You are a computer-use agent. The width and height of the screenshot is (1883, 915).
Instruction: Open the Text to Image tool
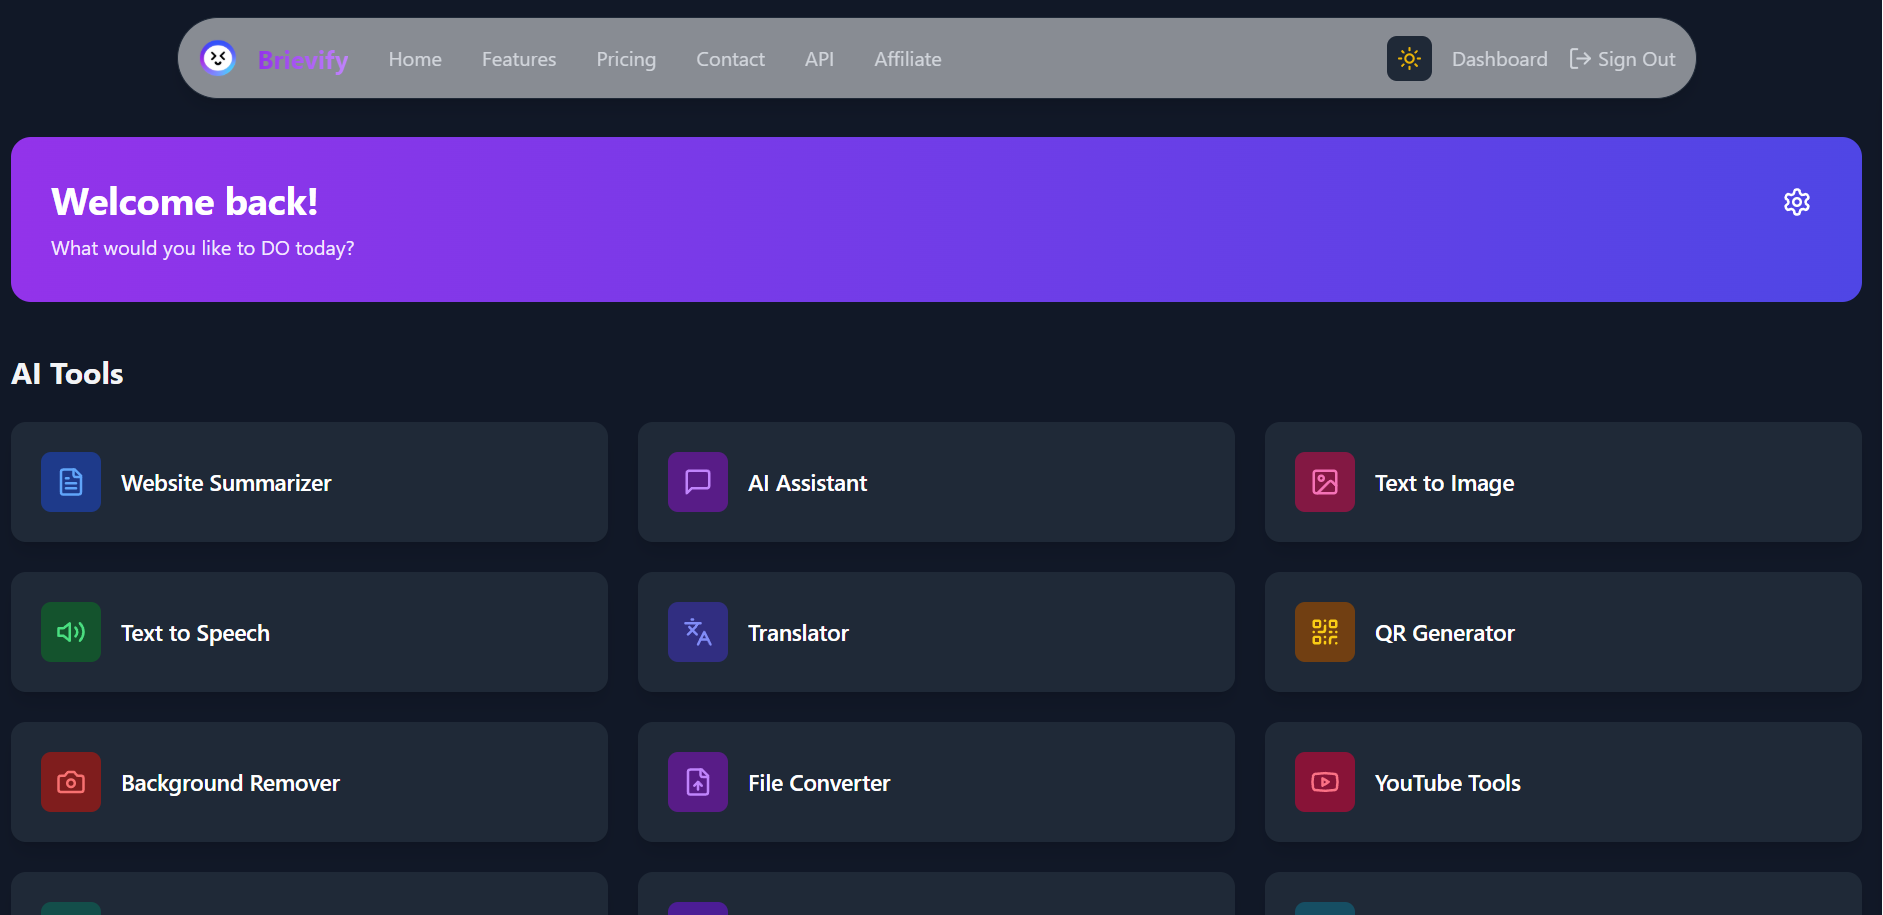(x=1563, y=482)
